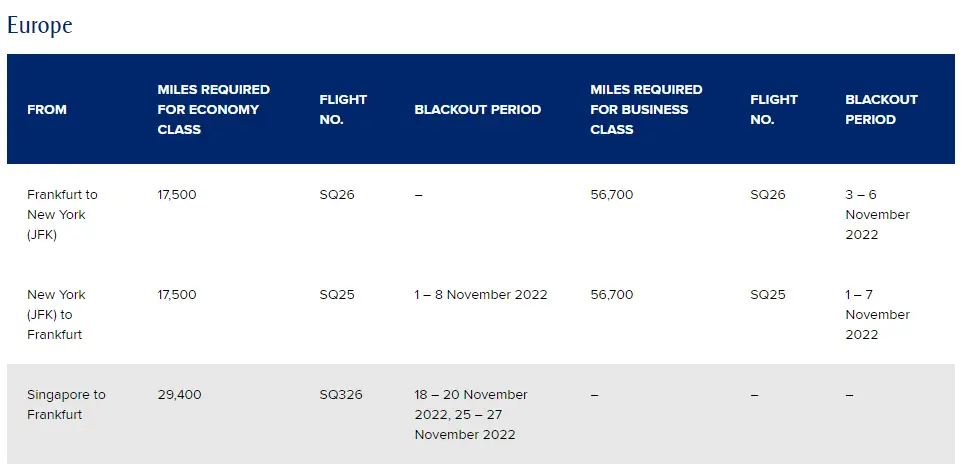The image size is (969, 473).
Task: Click the business class SQ26 flight number
Action: [768, 195]
